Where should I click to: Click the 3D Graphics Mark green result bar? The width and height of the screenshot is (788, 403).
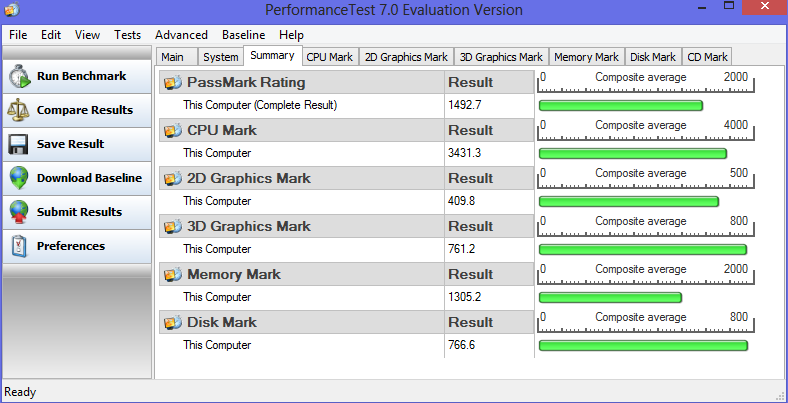tap(643, 250)
